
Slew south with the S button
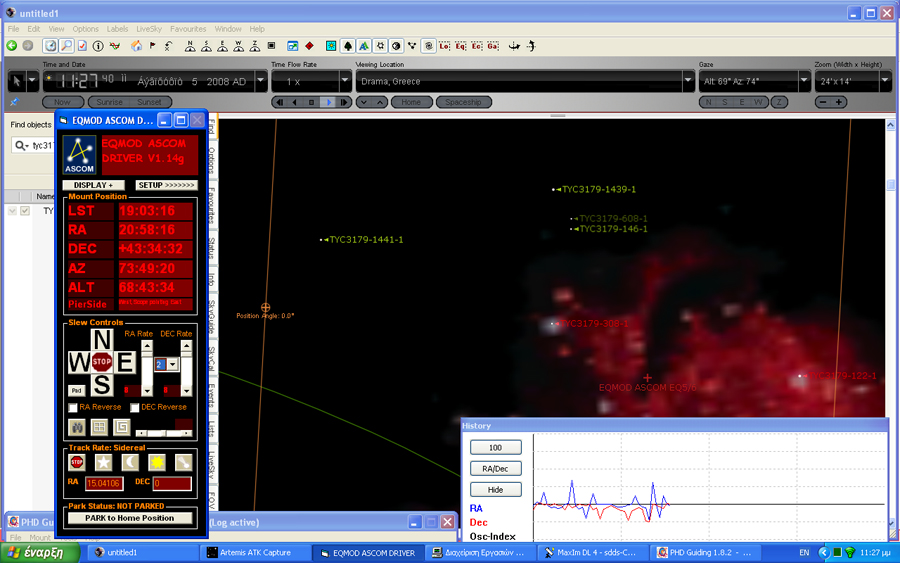tap(102, 385)
